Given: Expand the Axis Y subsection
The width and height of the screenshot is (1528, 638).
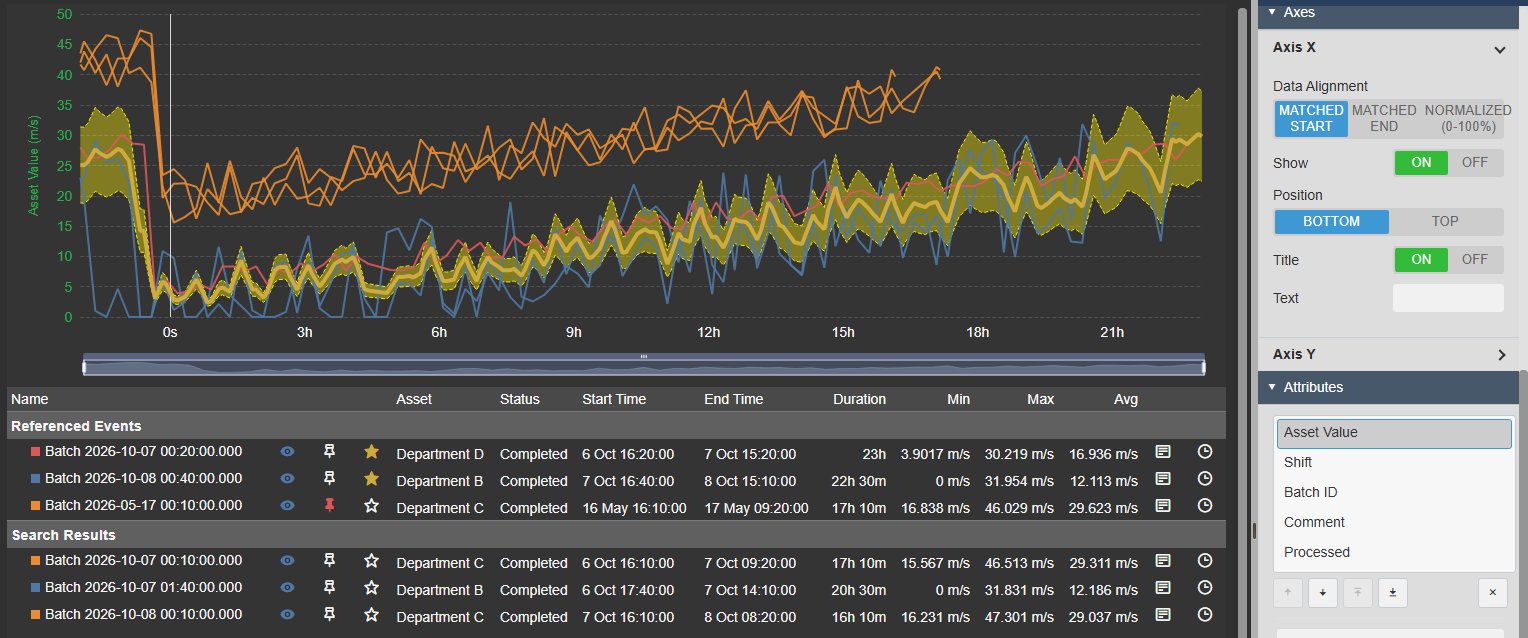Looking at the screenshot, I should click(1501, 355).
